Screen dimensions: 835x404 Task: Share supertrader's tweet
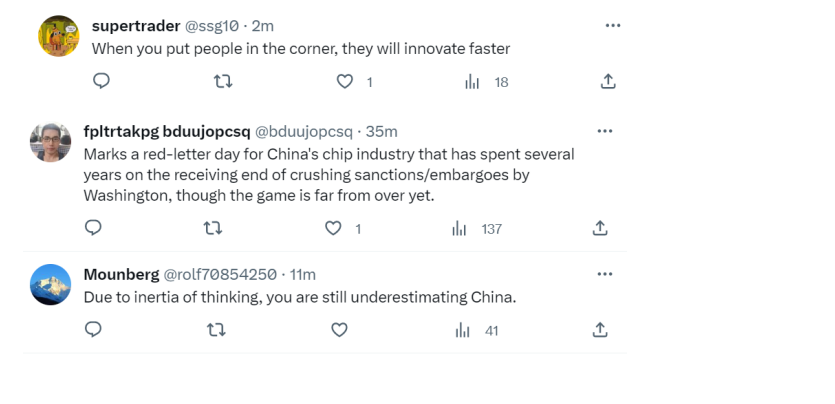[608, 82]
